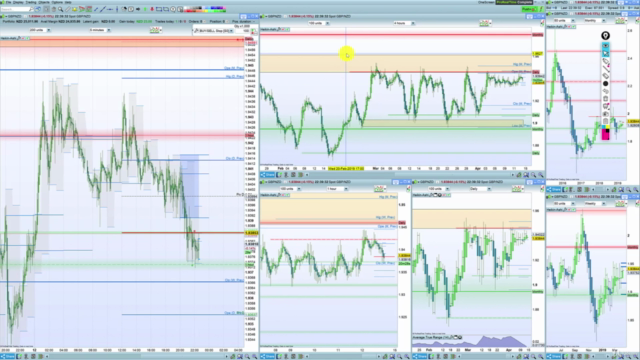Select the magnifier zoom tool in the top toolbar
Screen dimensions: 640x360
[x=61, y=9]
